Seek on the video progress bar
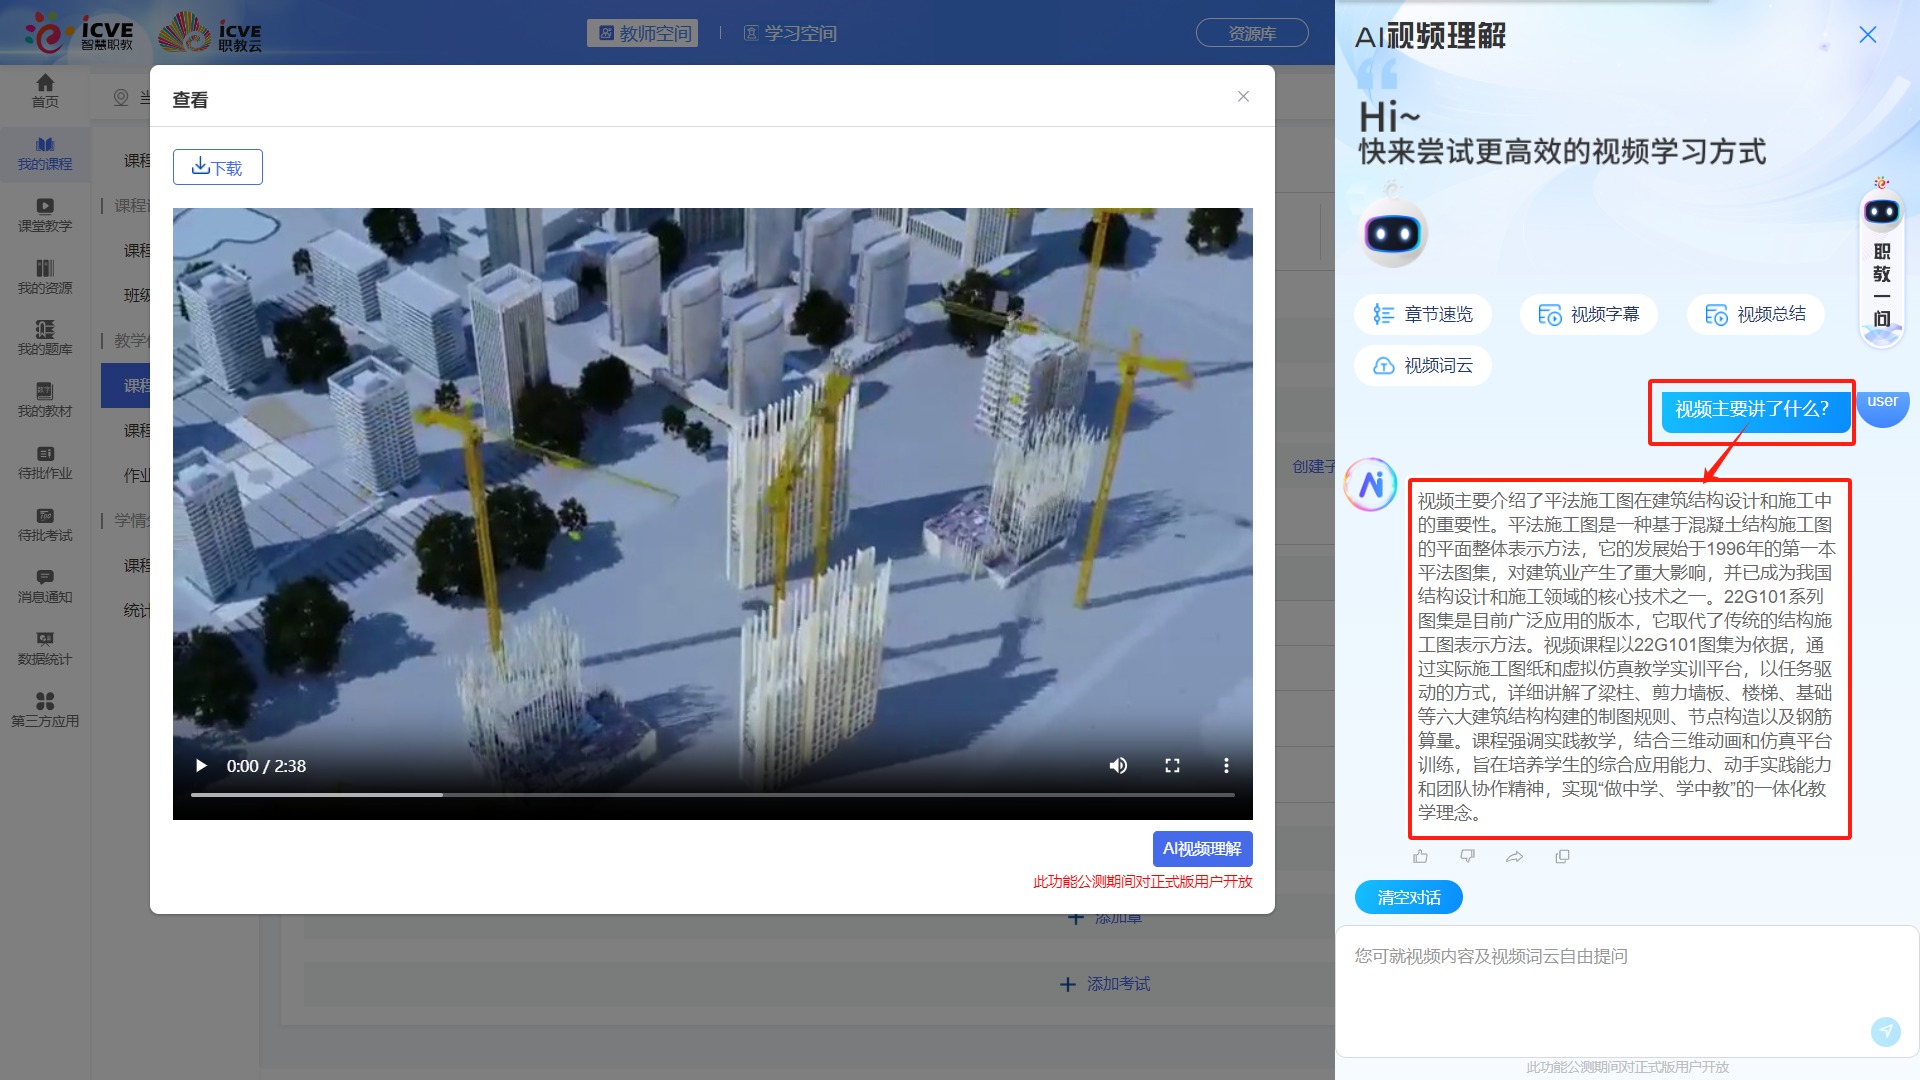 pos(712,795)
